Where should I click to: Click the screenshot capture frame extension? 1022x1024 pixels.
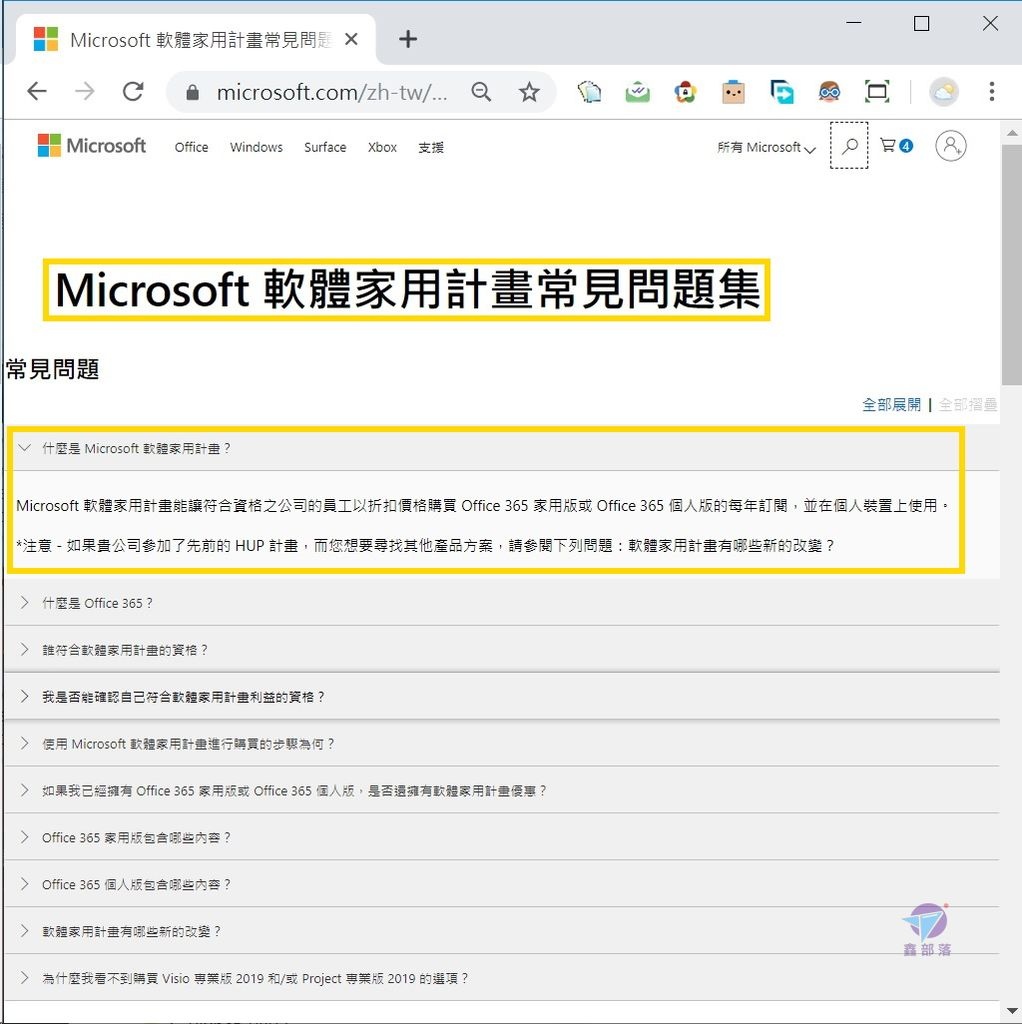click(877, 92)
